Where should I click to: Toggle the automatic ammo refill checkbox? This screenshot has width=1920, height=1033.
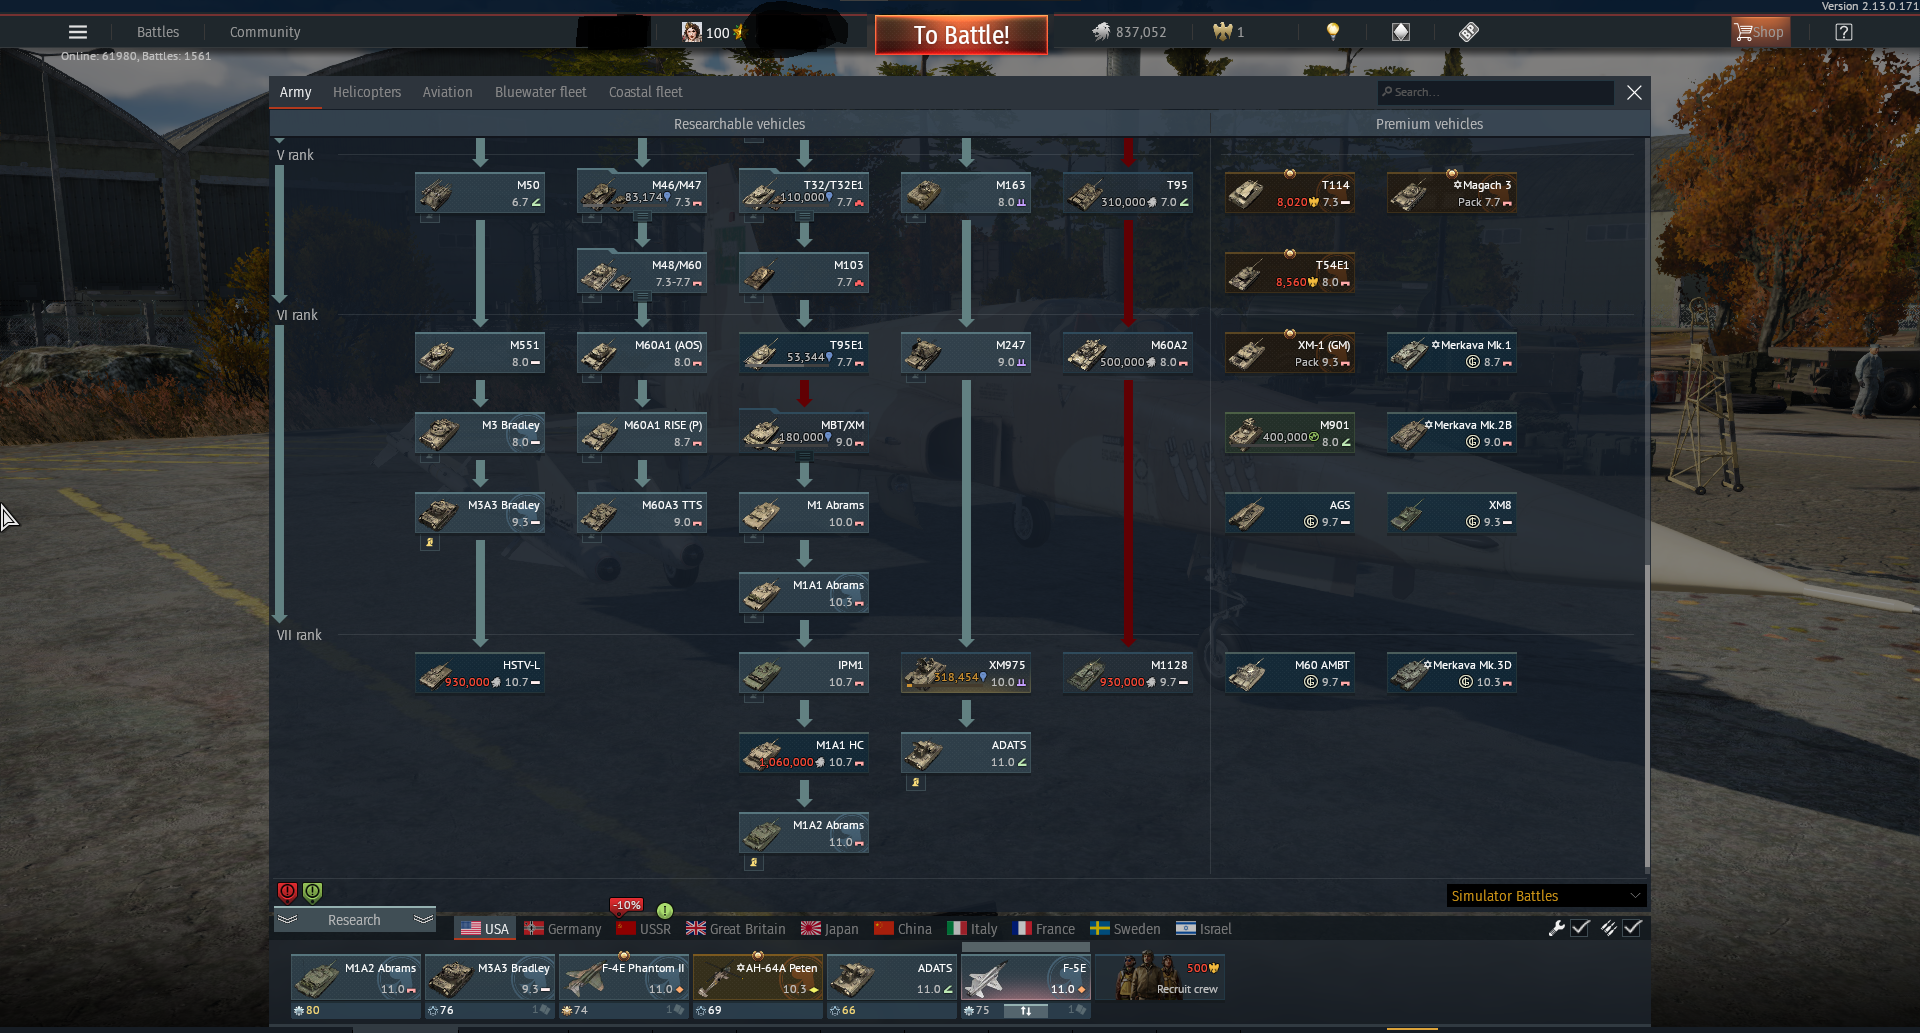point(1632,928)
